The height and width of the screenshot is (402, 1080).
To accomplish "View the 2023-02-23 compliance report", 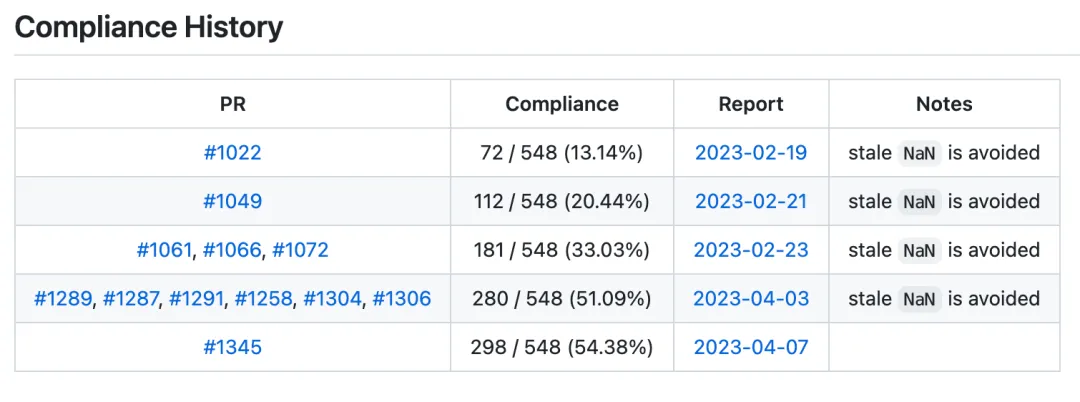I will 751,250.
